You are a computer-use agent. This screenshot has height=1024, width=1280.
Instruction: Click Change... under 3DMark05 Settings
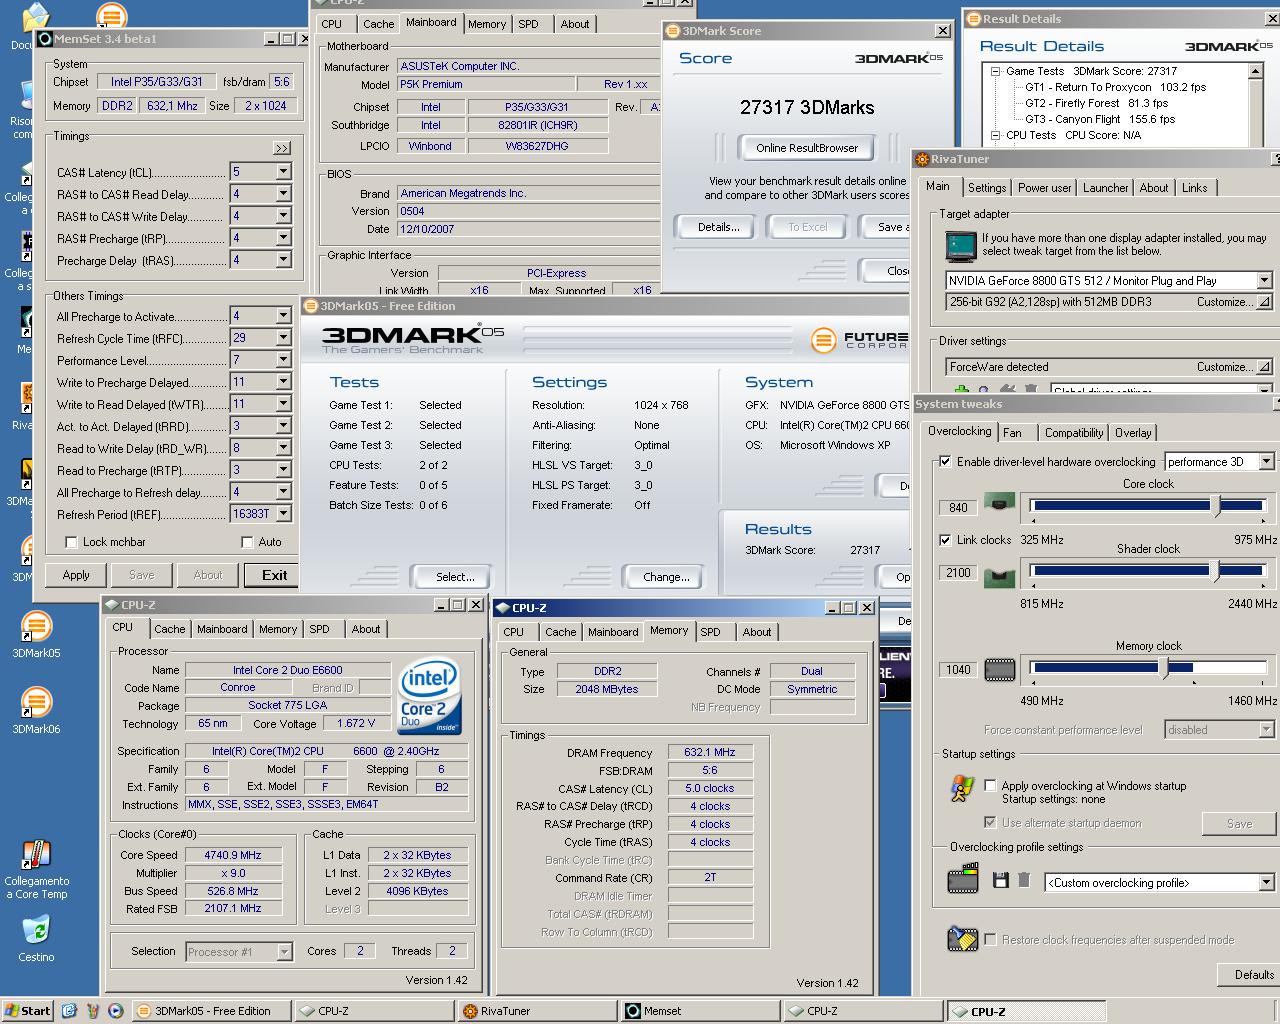click(666, 577)
